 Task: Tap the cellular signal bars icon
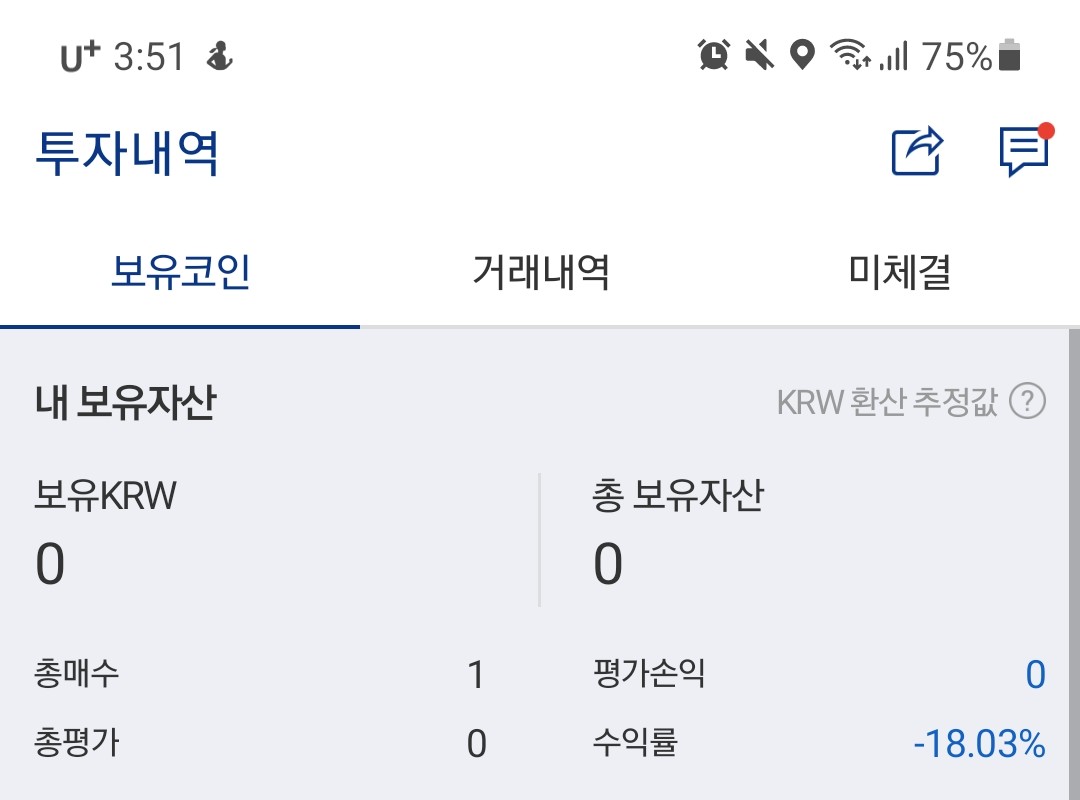coord(893,56)
